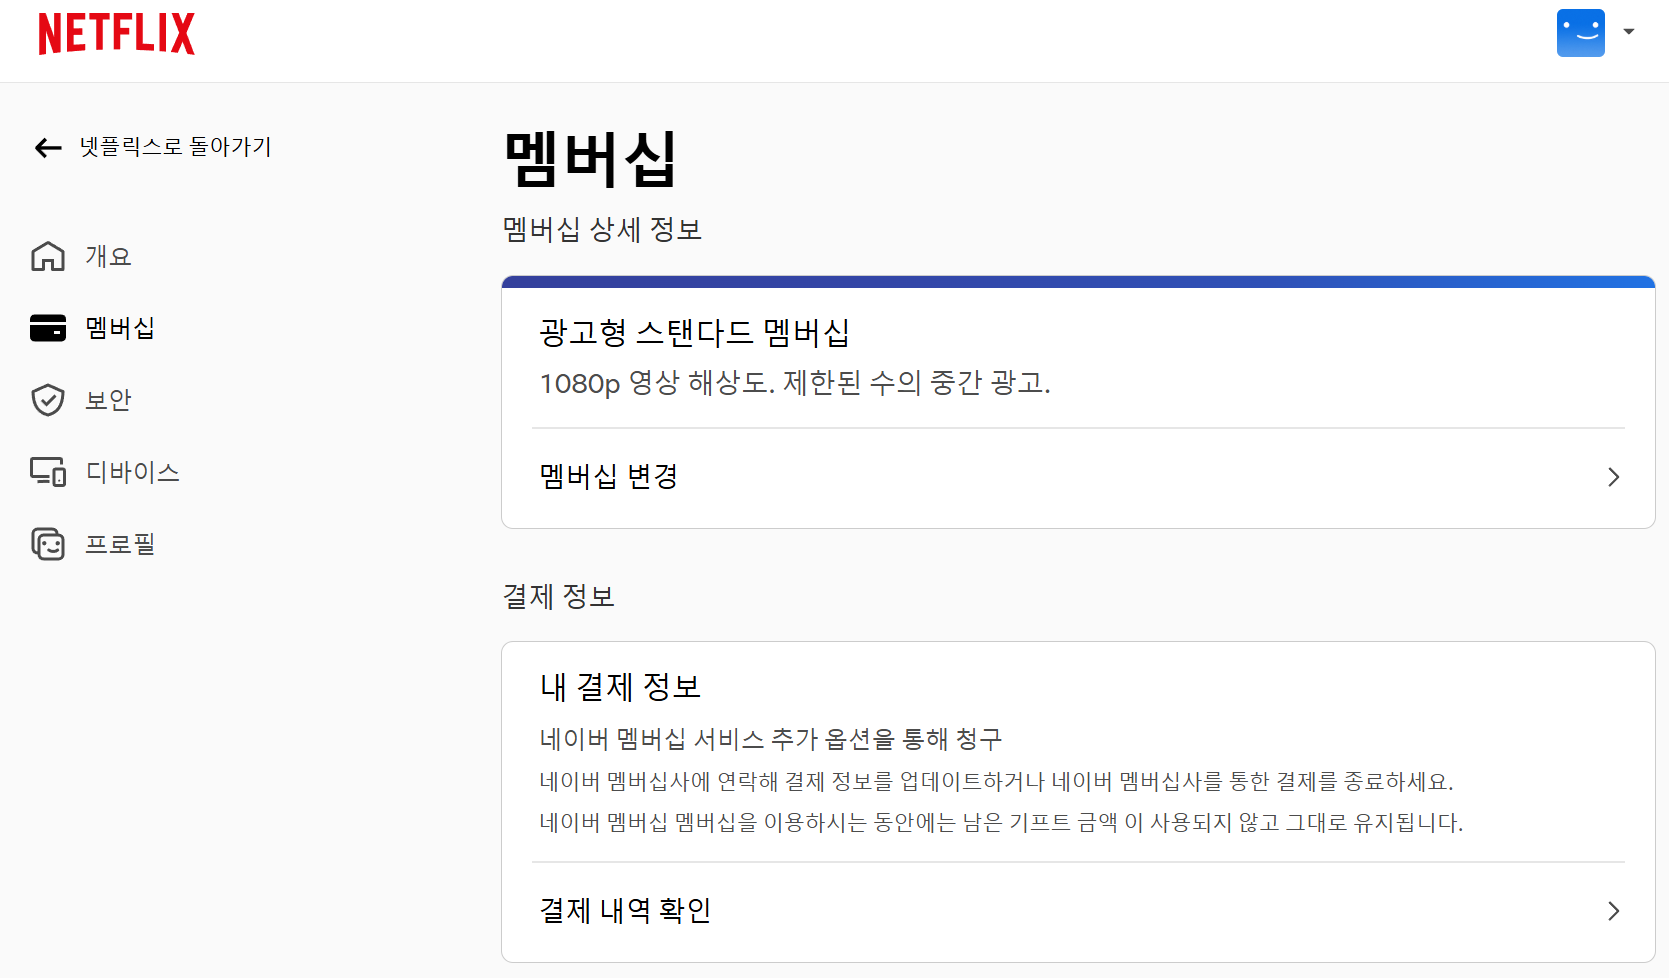The width and height of the screenshot is (1669, 978).
Task: Select the 멤버십 sidebar menu item
Action: [120, 328]
